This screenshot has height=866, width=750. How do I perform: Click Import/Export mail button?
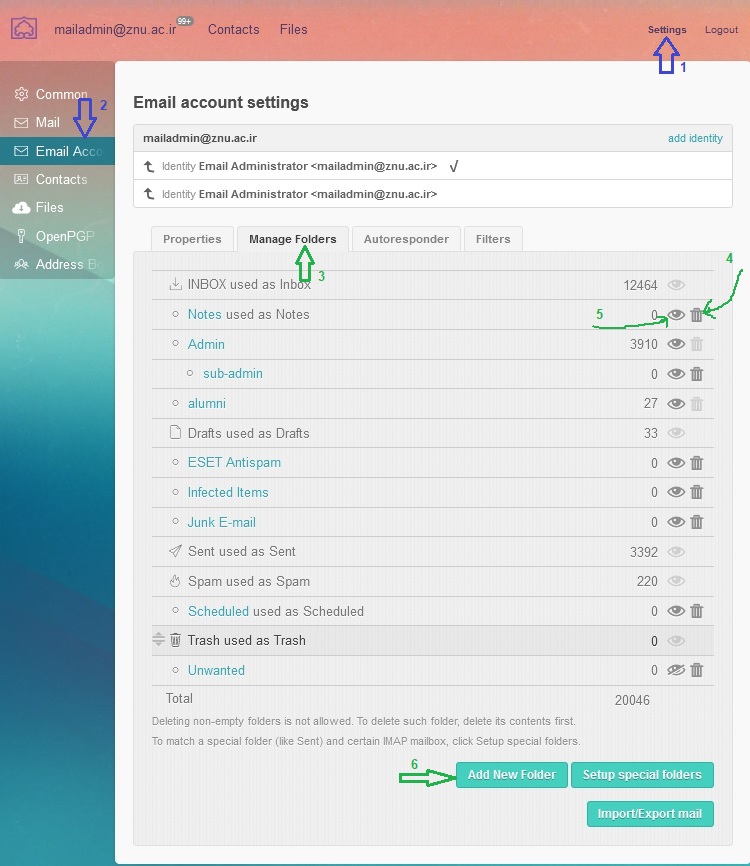pyautogui.click(x=650, y=814)
